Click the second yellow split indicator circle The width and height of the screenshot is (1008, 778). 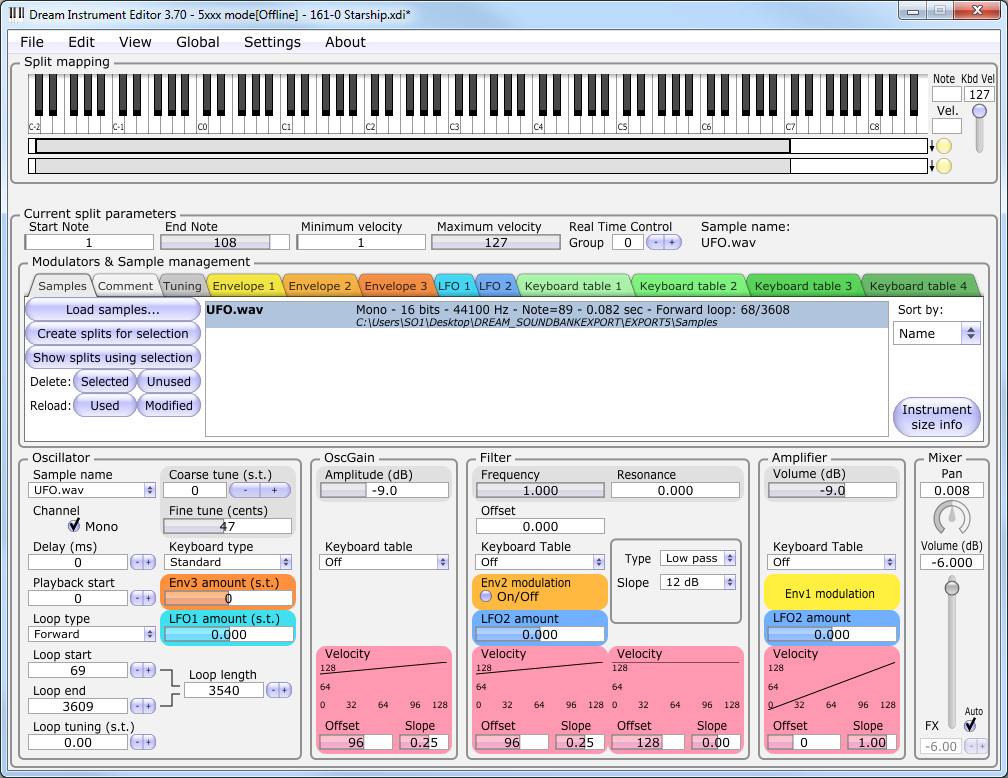(x=944, y=167)
